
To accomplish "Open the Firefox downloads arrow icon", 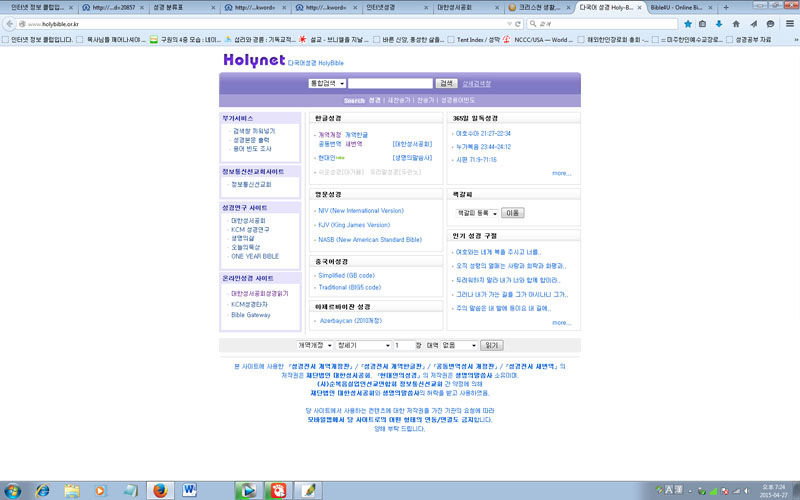I will click(718, 23).
